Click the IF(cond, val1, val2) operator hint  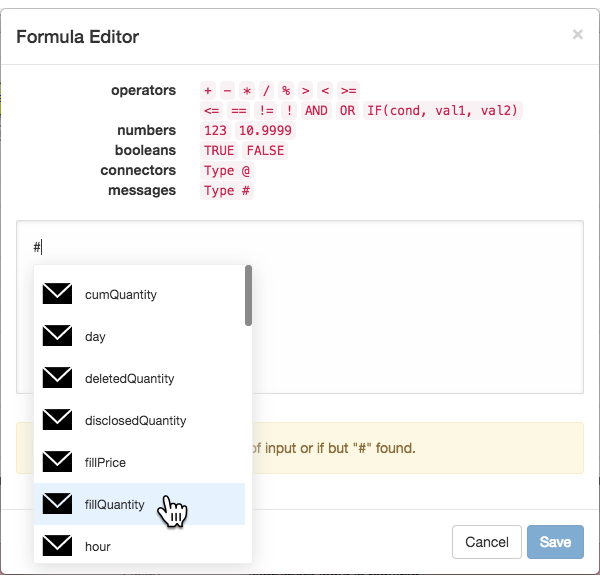pyautogui.click(x=442, y=111)
